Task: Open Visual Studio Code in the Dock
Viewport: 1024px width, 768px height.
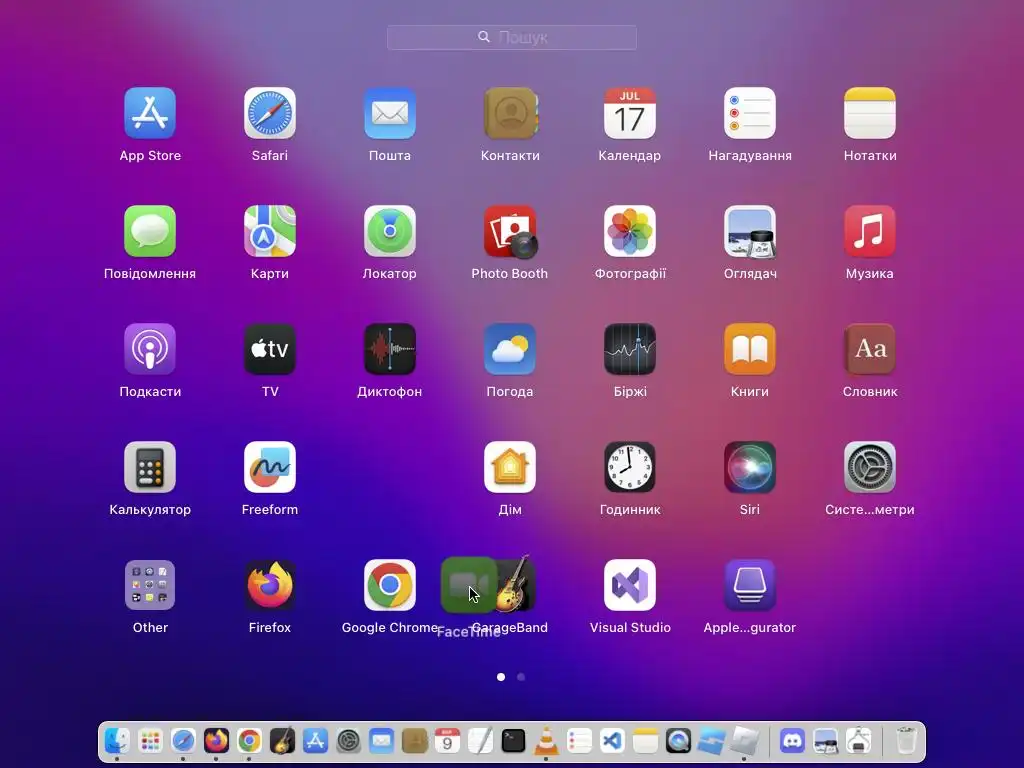Action: point(613,741)
